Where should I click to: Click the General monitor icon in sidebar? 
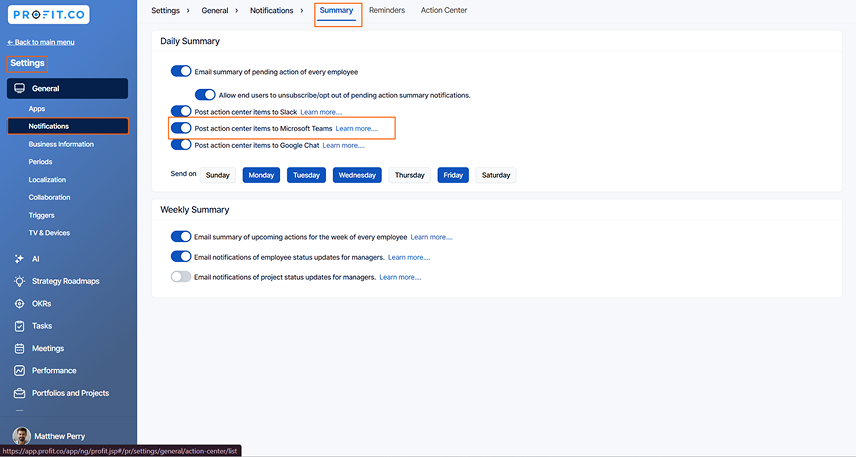20,88
